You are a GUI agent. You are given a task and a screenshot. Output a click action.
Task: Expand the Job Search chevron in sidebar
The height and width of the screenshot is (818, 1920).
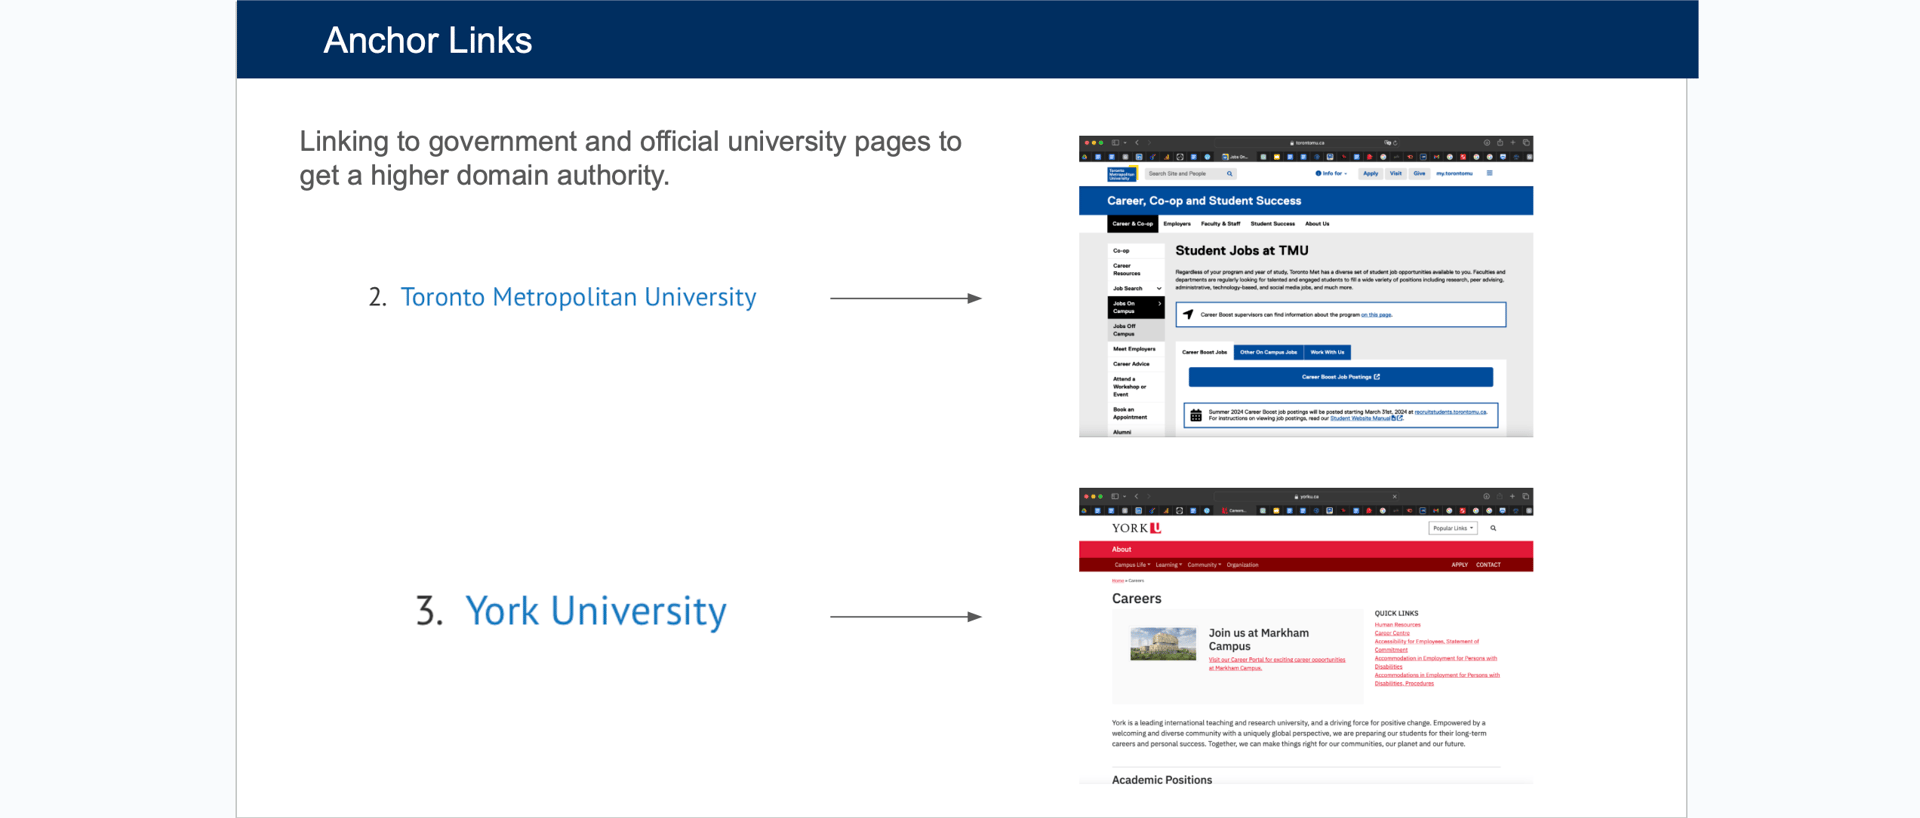coord(1159,289)
